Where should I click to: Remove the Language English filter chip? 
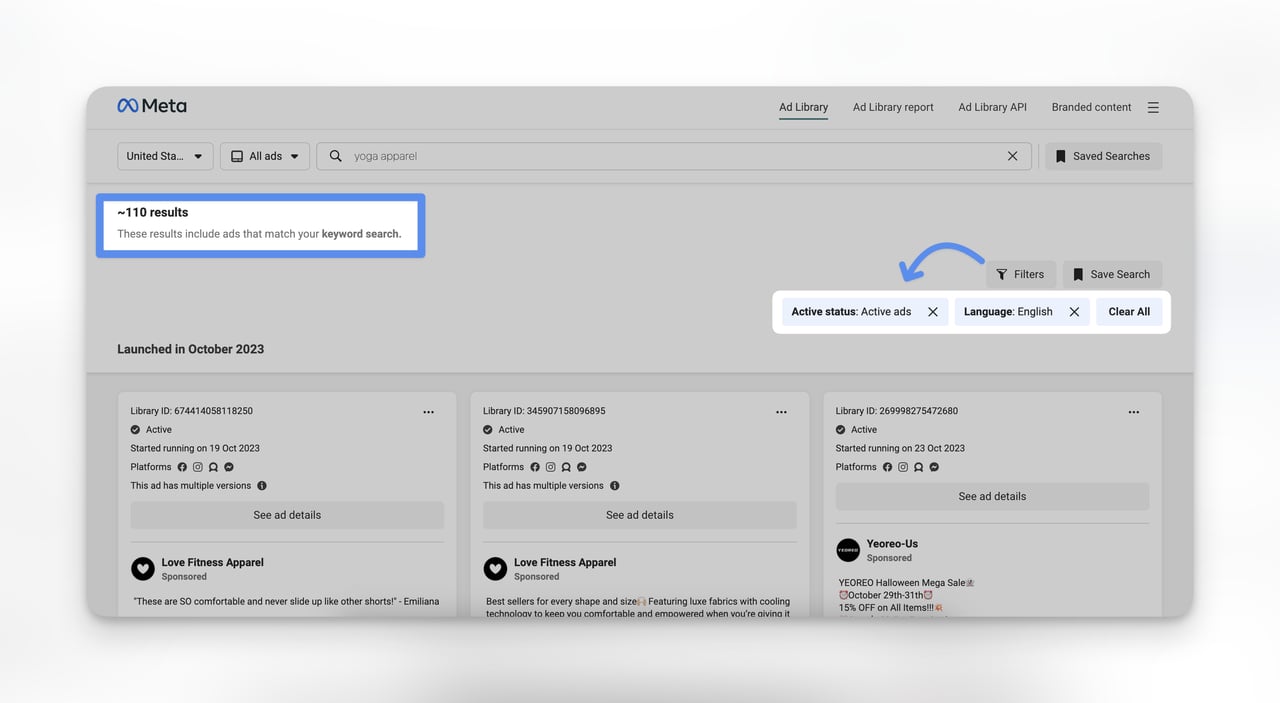point(1074,312)
